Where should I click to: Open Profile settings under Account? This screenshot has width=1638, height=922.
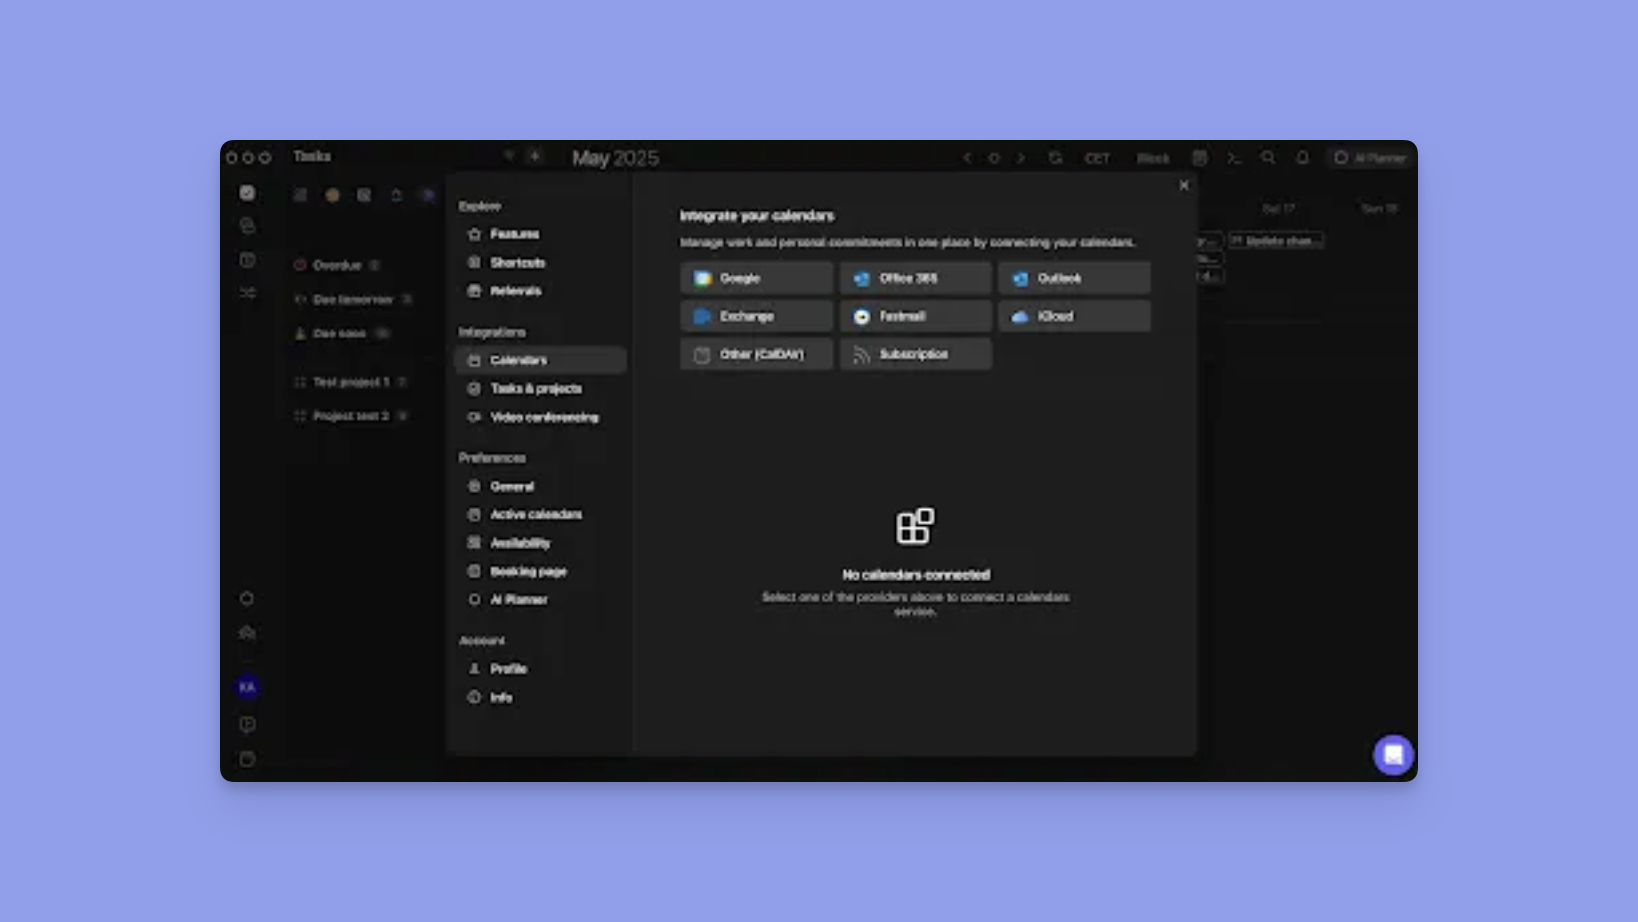point(507,668)
